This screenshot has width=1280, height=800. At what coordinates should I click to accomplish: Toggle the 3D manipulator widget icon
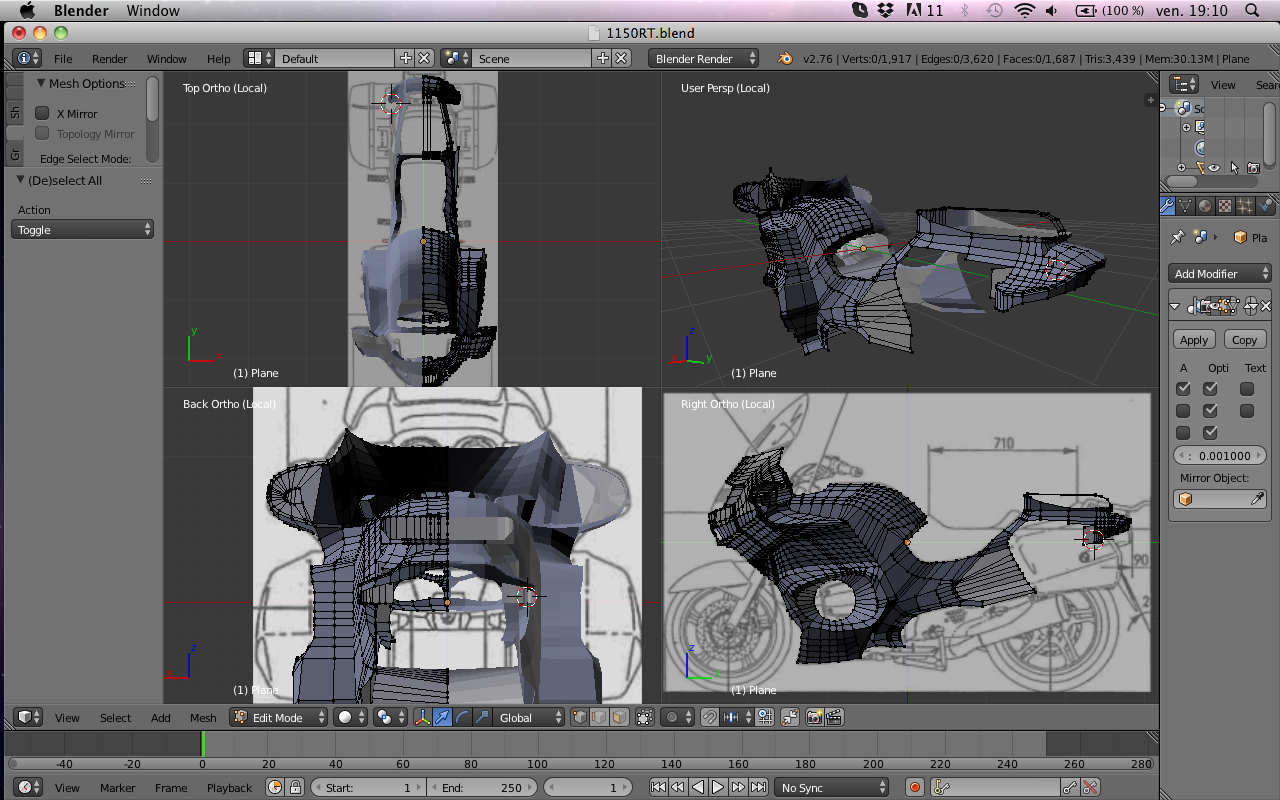click(423, 717)
